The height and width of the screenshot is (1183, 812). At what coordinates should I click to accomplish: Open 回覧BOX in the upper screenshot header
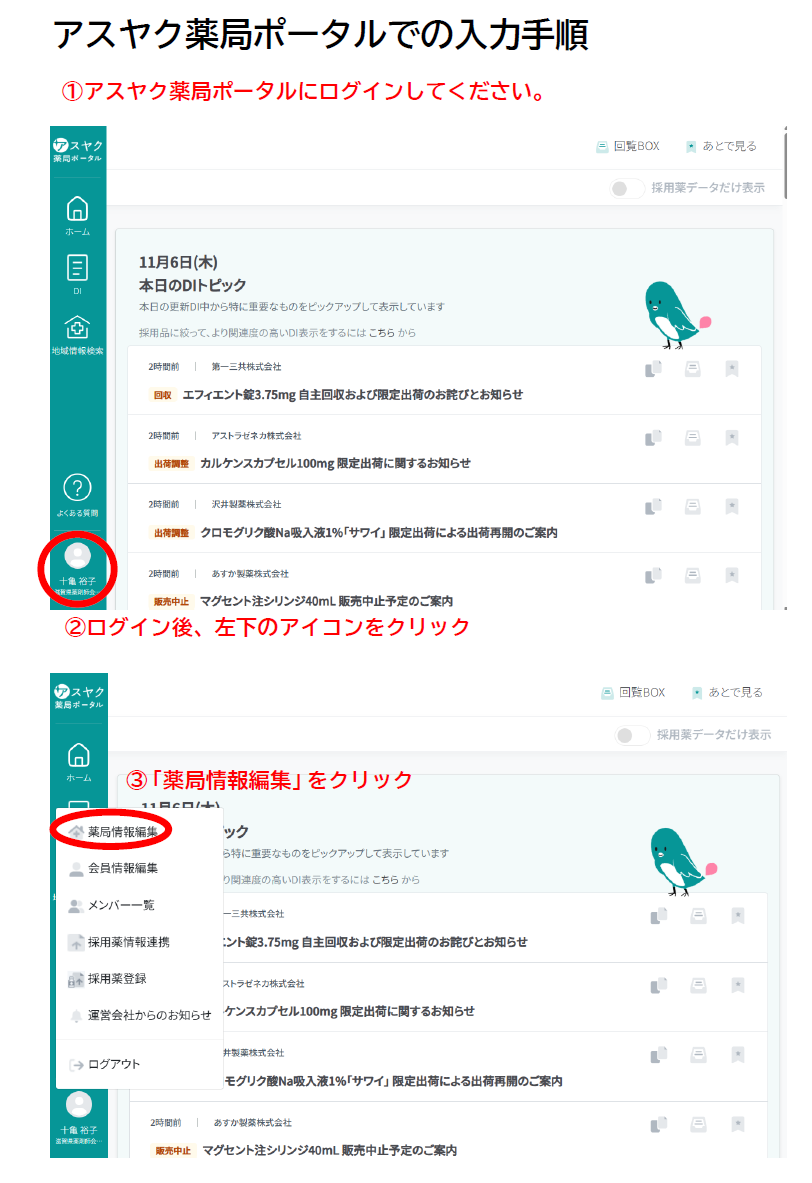coord(628,146)
